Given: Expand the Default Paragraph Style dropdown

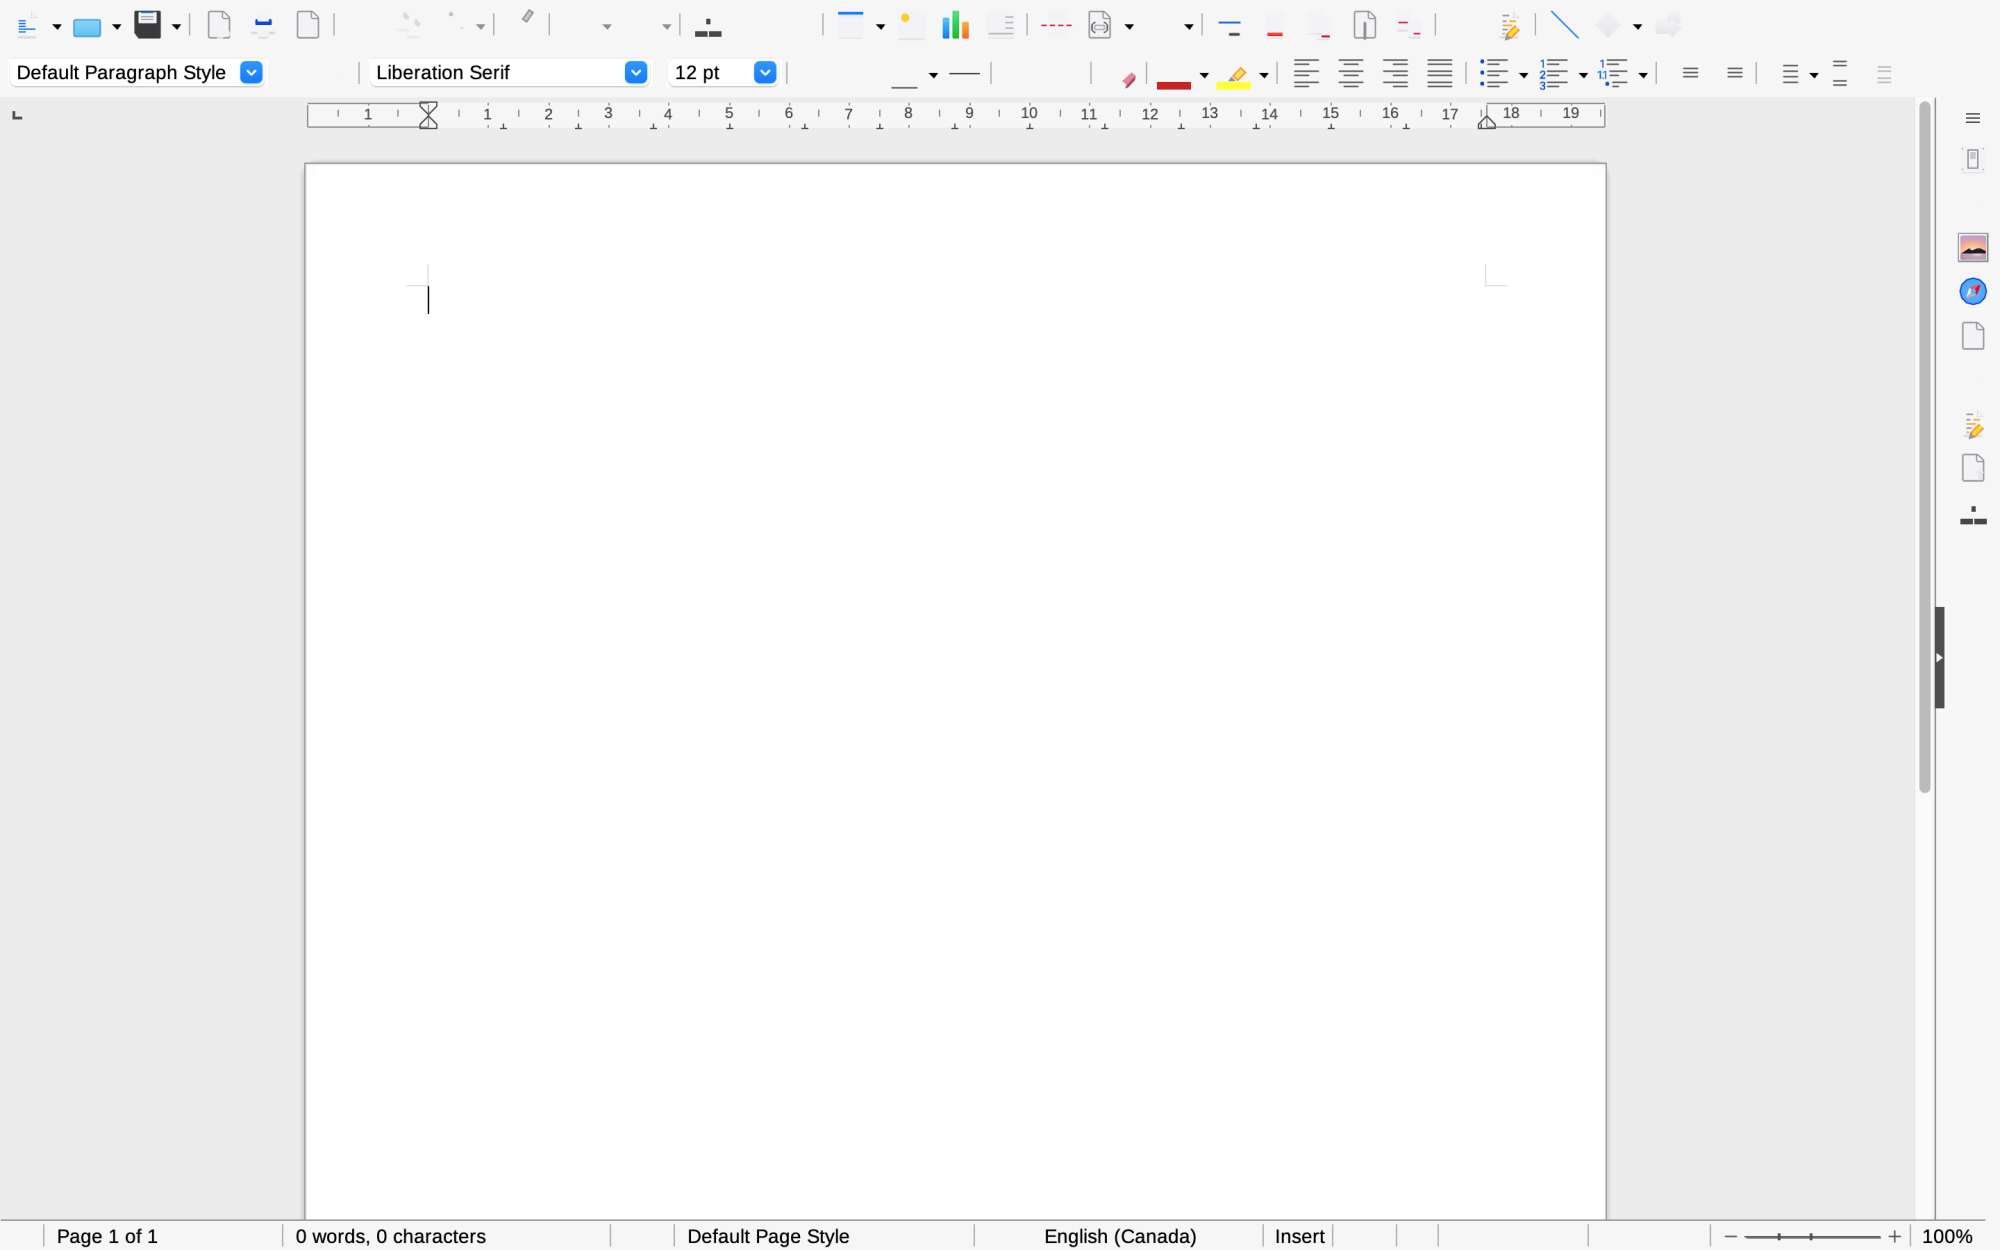Looking at the screenshot, I should (251, 72).
